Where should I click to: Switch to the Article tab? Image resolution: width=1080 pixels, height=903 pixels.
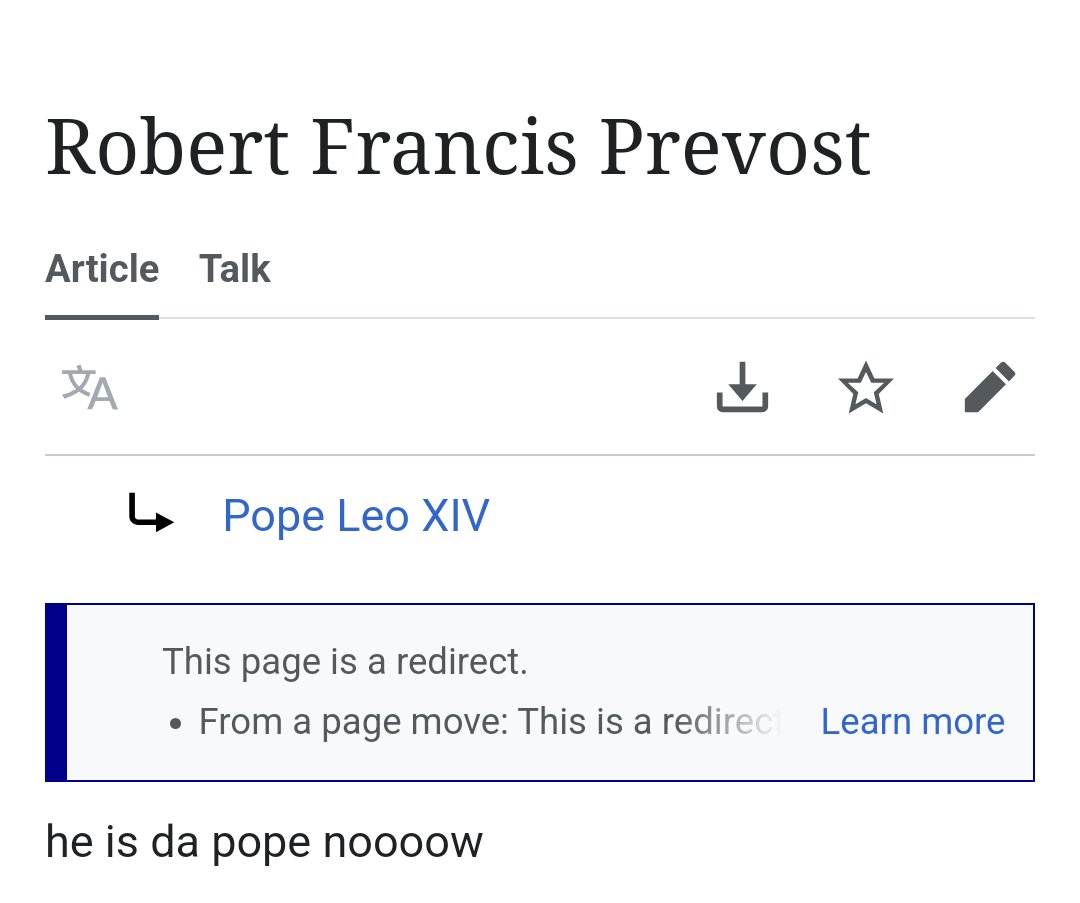tap(102, 269)
